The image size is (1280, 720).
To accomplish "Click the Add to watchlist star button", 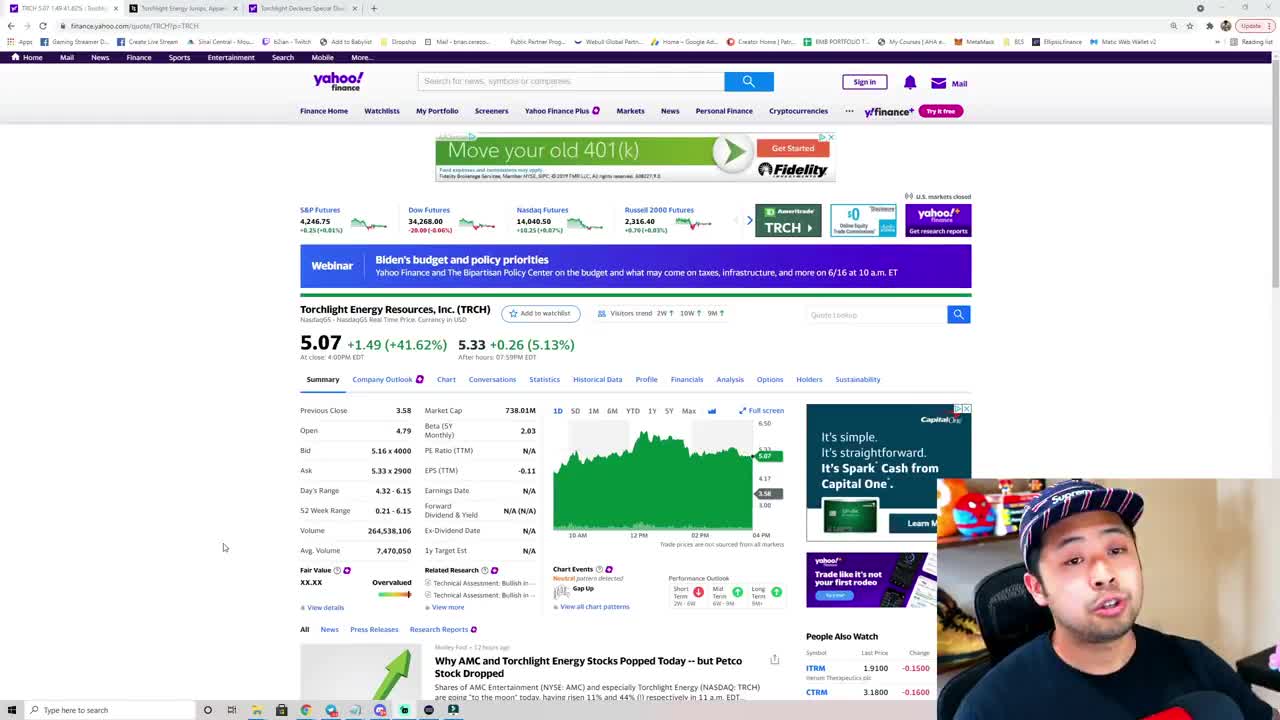I will (x=540, y=313).
